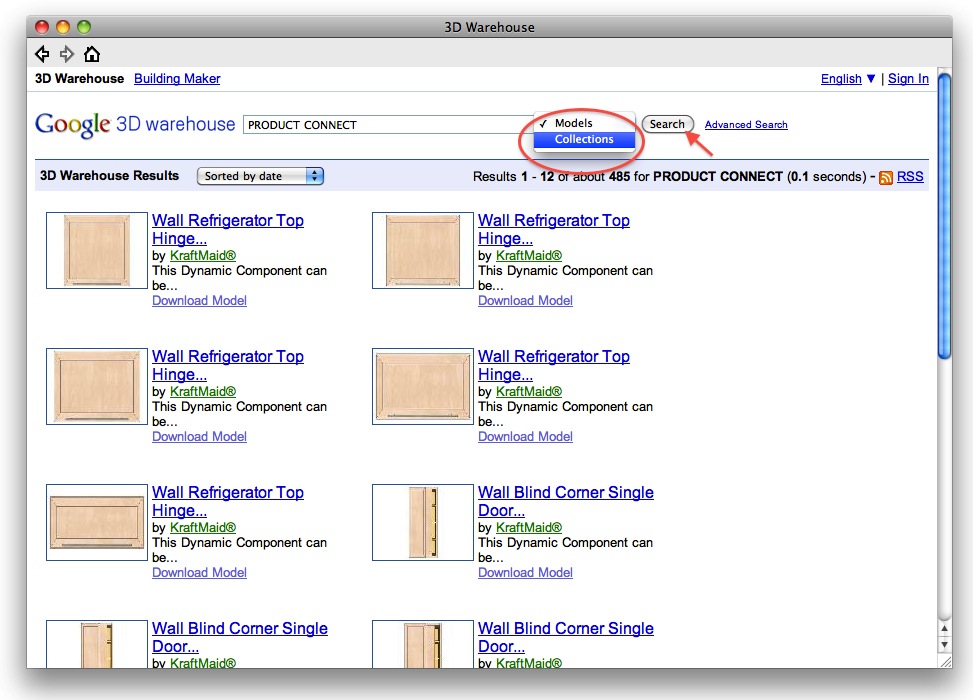Click the blue vertical scrollbar thumb
Image resolution: width=973 pixels, height=700 pixels.
tap(944, 216)
